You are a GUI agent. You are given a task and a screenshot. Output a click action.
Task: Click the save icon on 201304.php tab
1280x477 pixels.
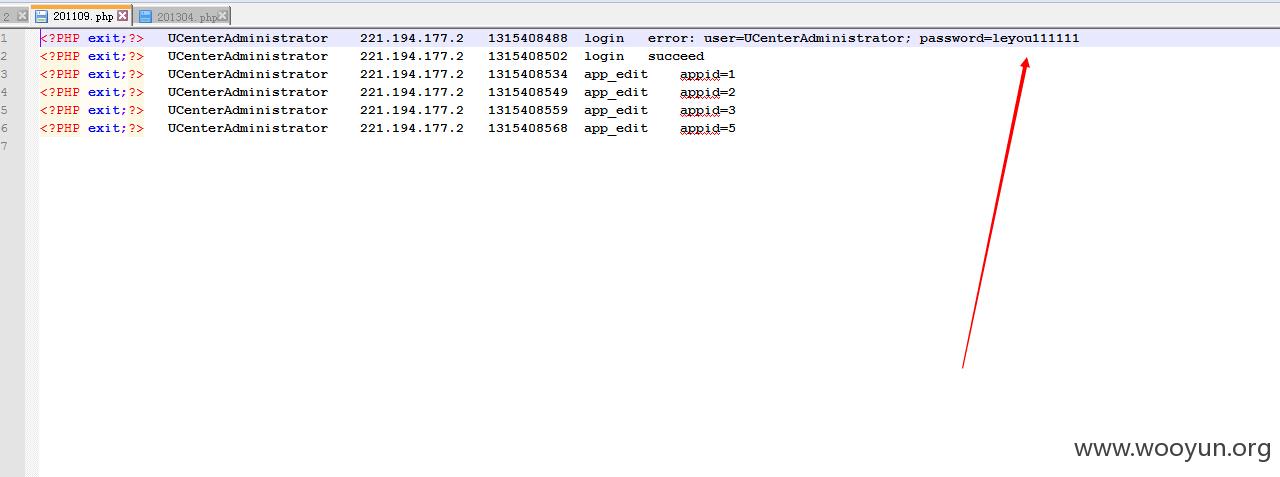coord(146,16)
